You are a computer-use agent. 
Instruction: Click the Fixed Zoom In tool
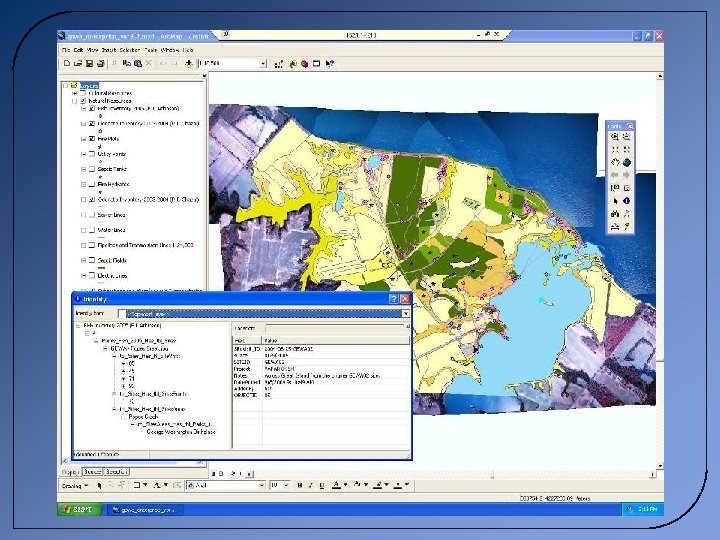[614, 150]
